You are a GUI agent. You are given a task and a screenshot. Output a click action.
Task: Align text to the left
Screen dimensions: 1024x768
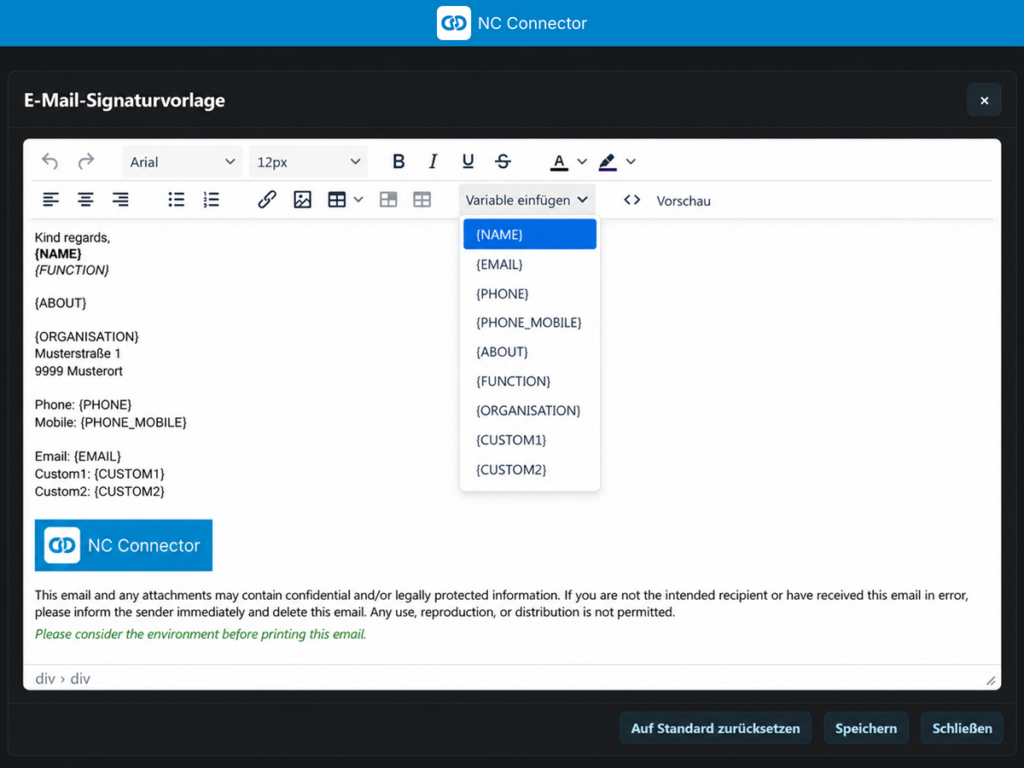(51, 200)
